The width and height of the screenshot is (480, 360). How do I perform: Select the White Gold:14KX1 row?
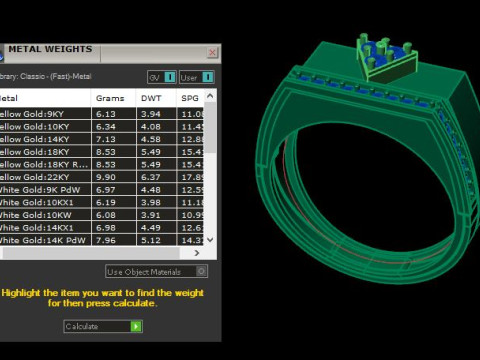pyautogui.click(x=102, y=228)
